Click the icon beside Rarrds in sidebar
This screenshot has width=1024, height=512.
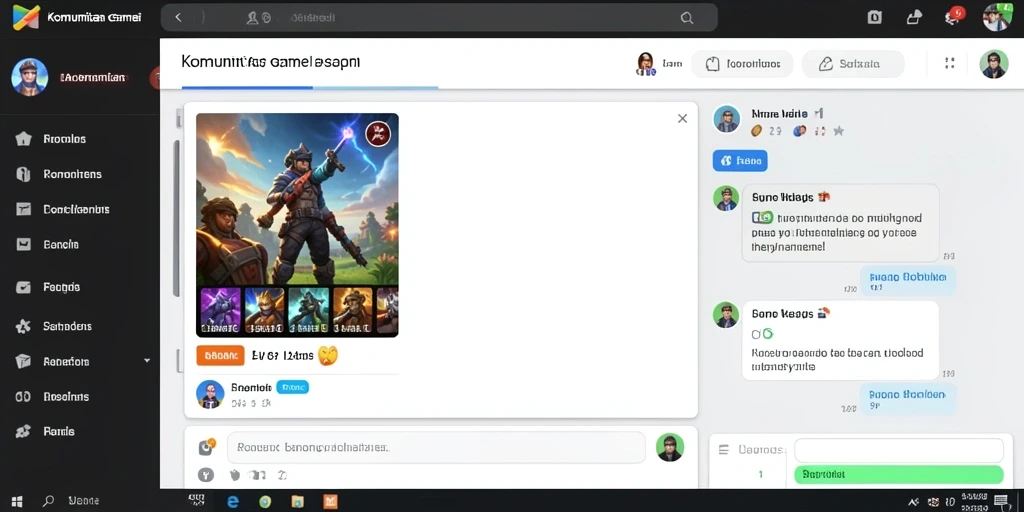tap(24, 431)
